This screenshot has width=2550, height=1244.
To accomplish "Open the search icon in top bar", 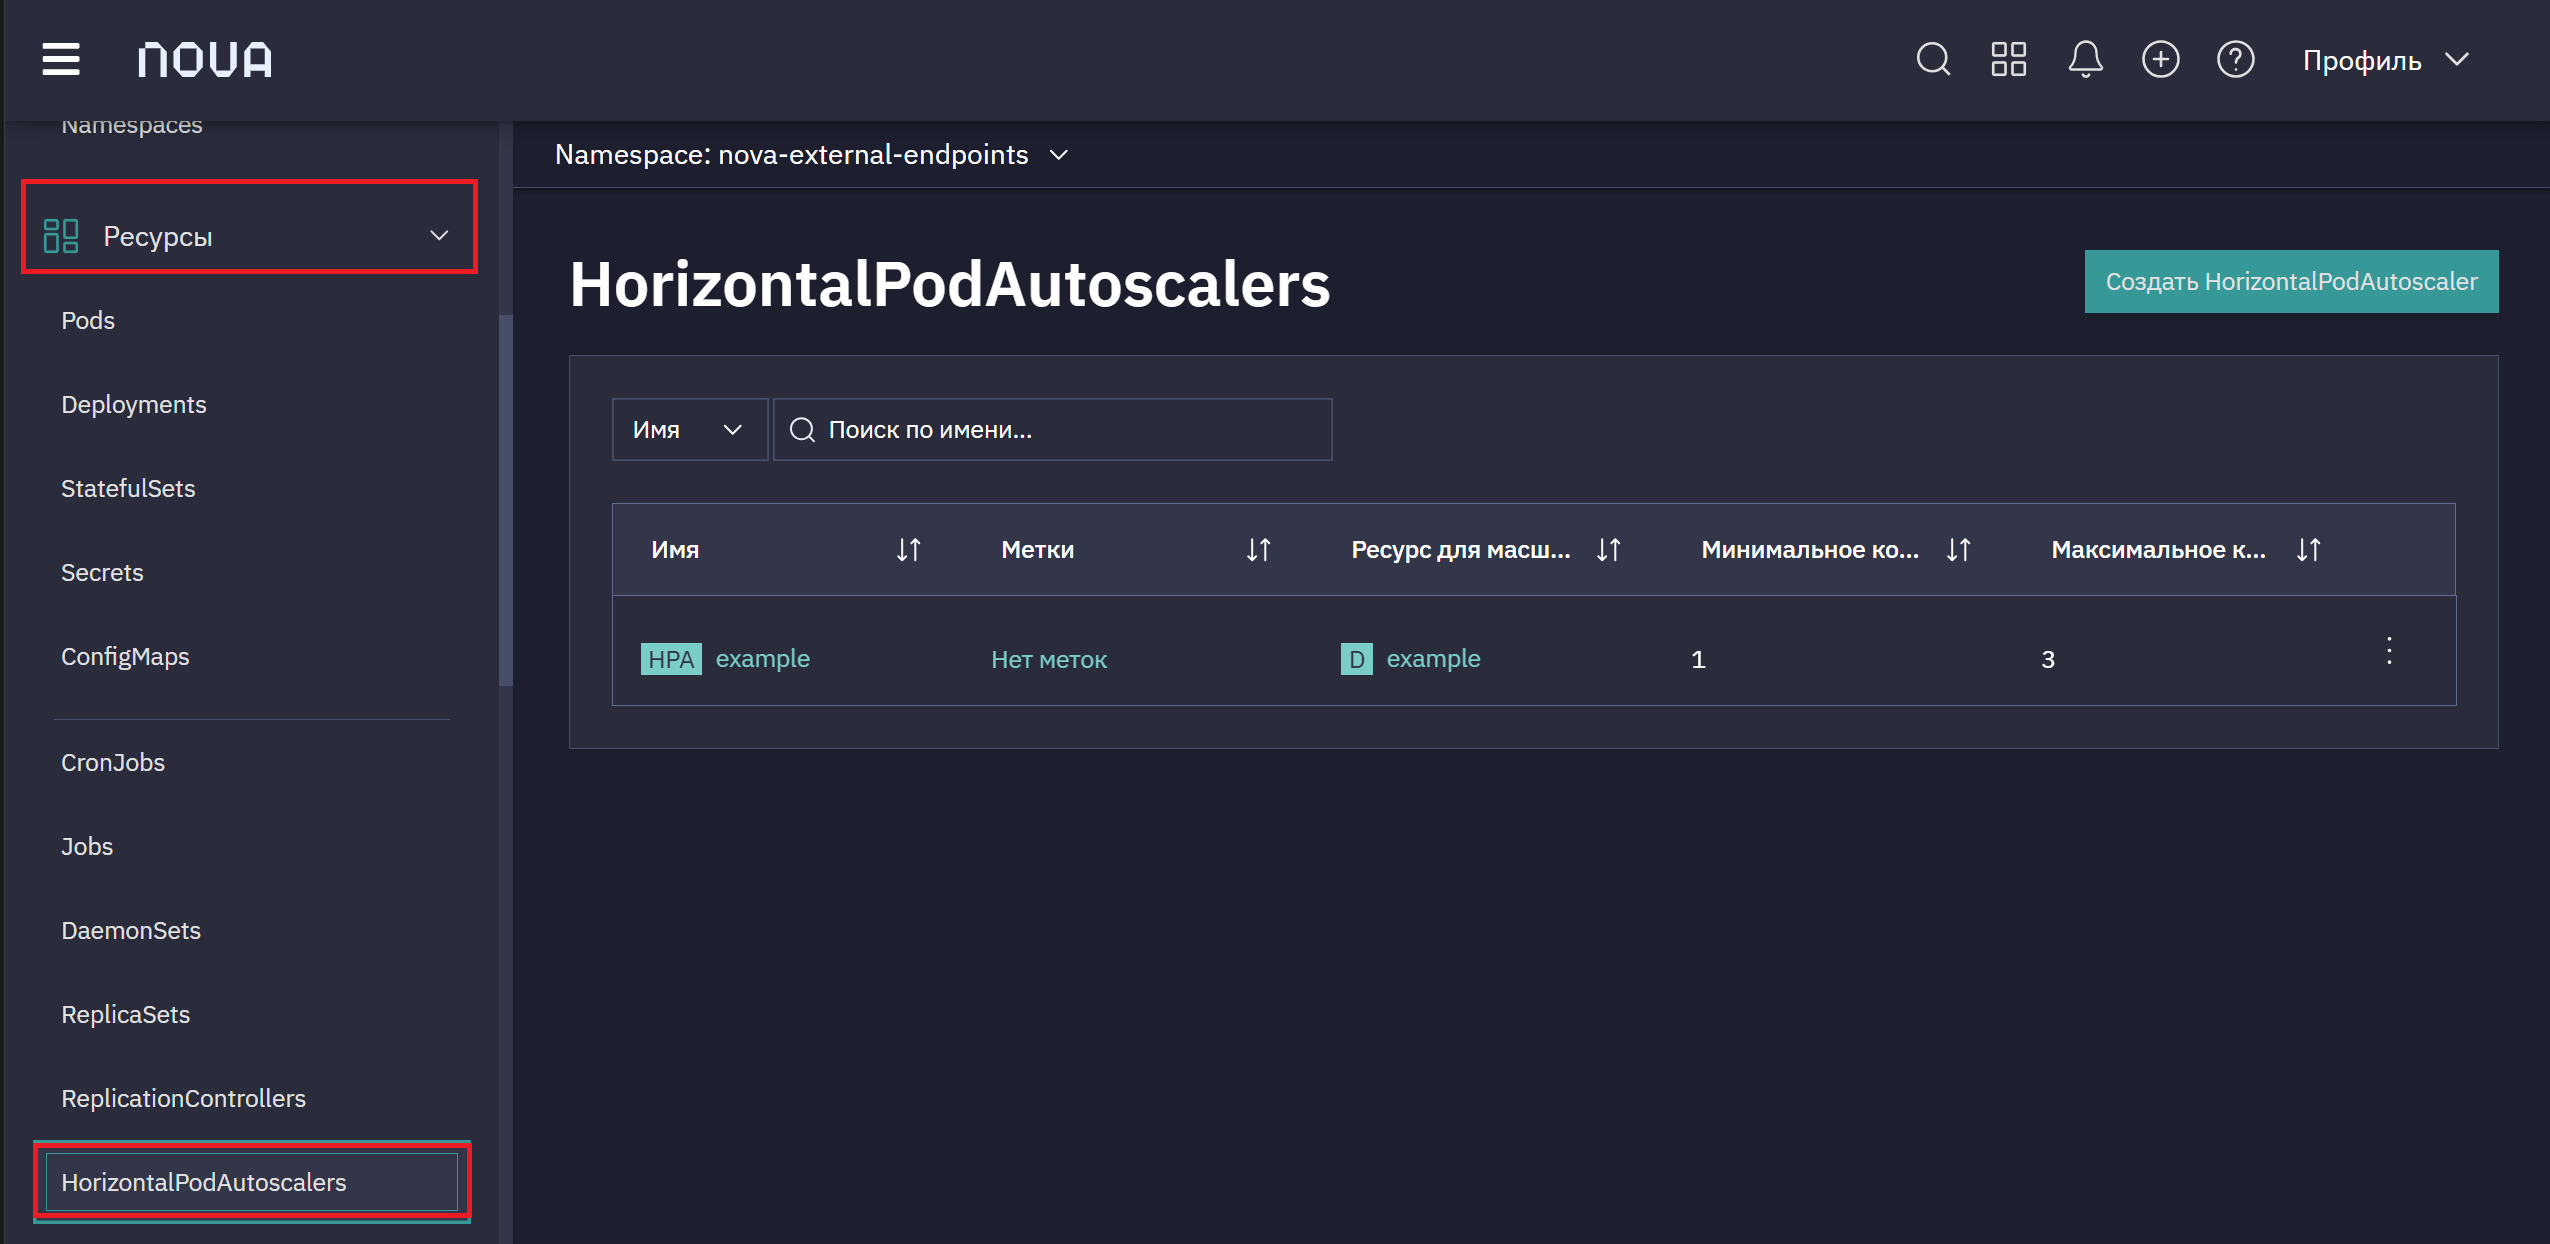I will 1933,59.
